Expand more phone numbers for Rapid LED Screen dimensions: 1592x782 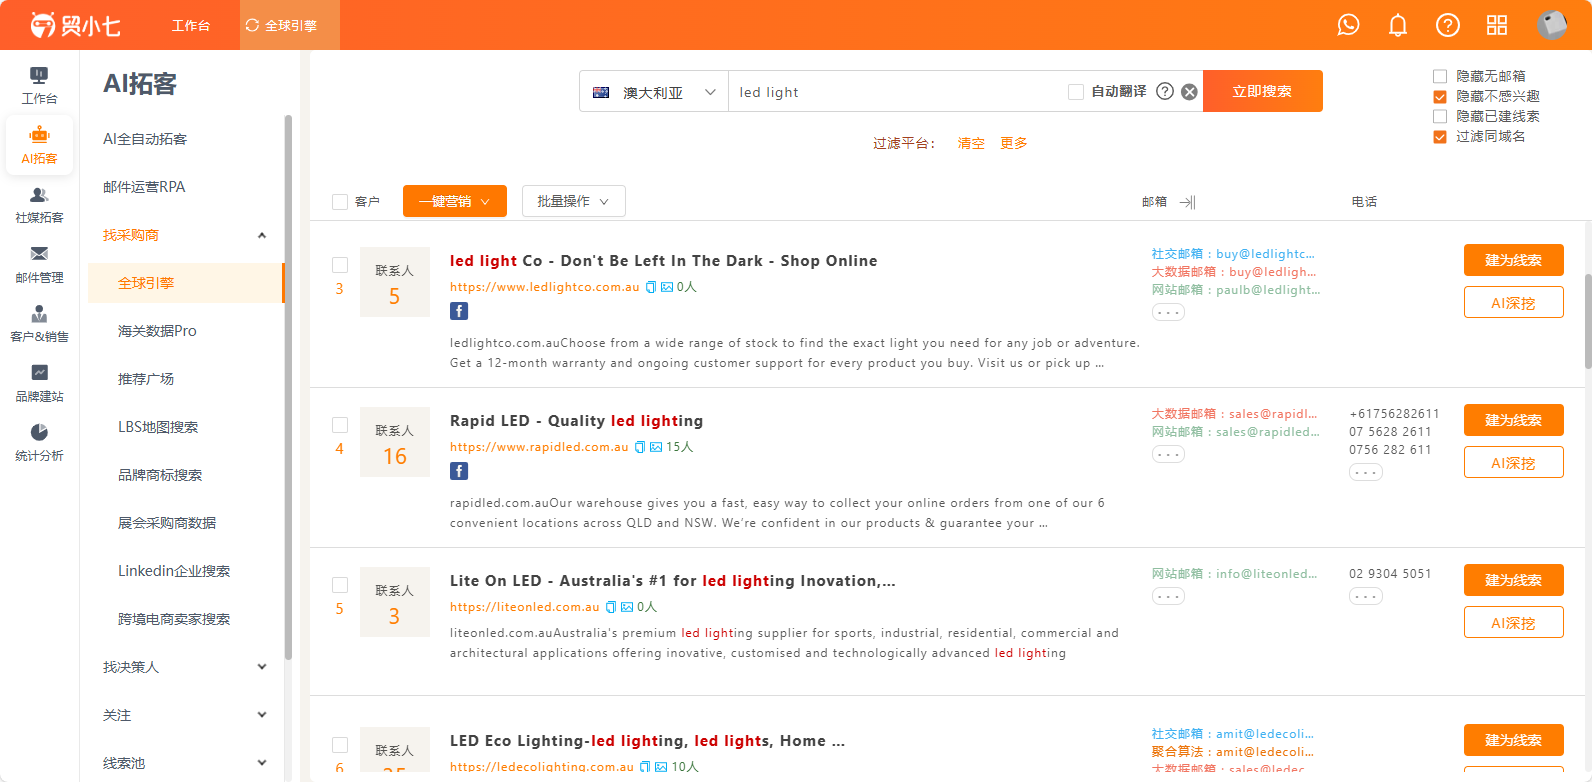(x=1366, y=473)
